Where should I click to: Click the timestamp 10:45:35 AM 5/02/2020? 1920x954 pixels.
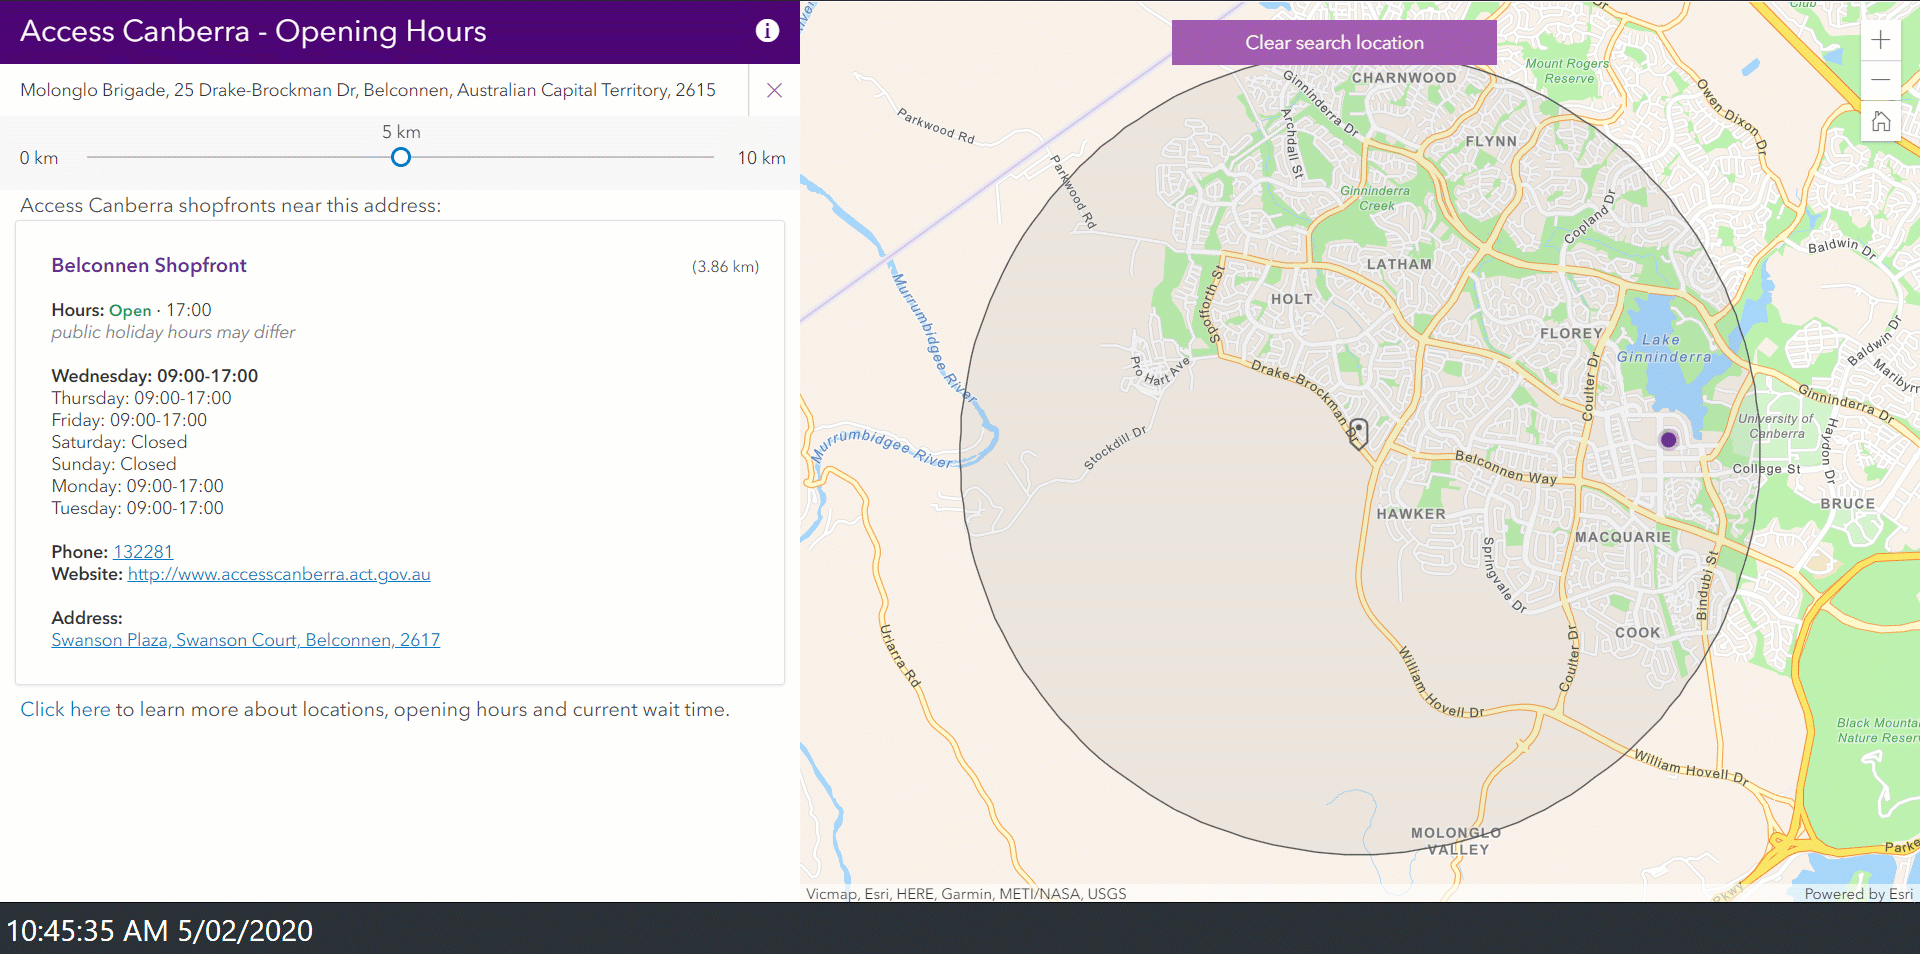[x=160, y=931]
